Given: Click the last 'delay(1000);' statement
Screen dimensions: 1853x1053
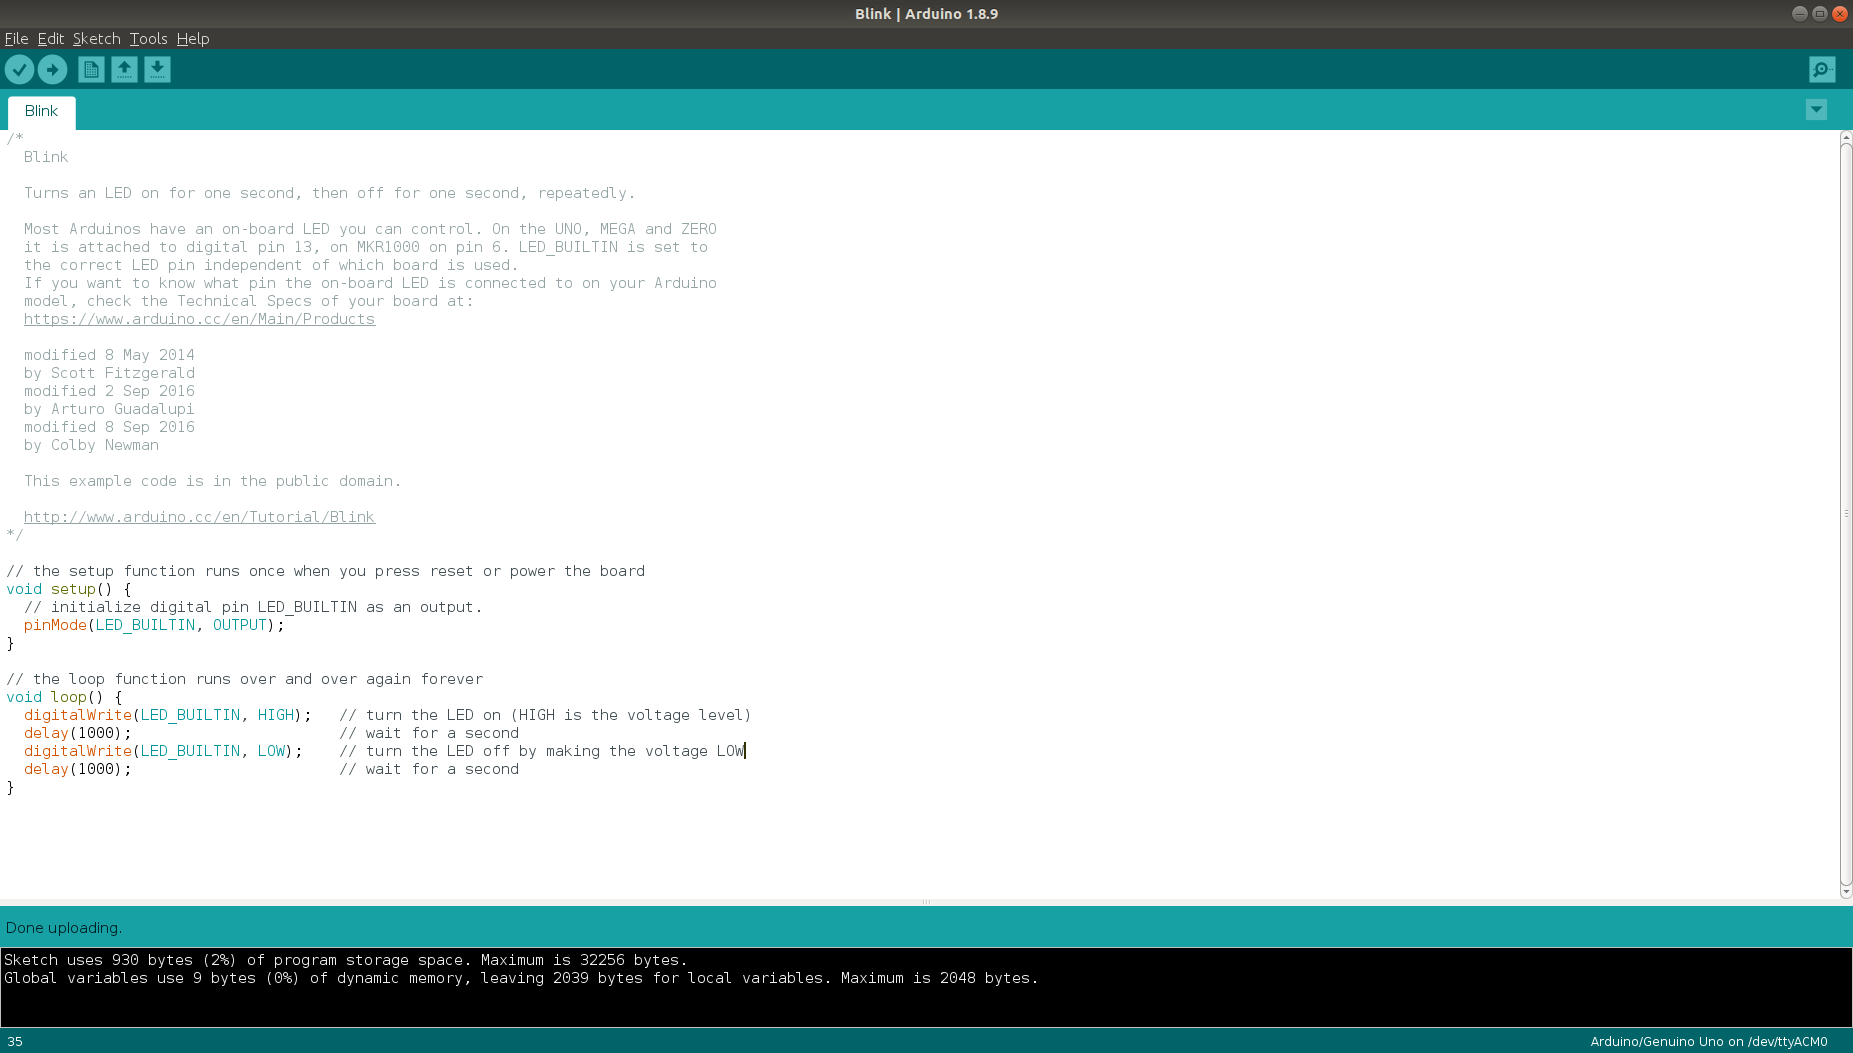Looking at the screenshot, I should click(x=77, y=769).
